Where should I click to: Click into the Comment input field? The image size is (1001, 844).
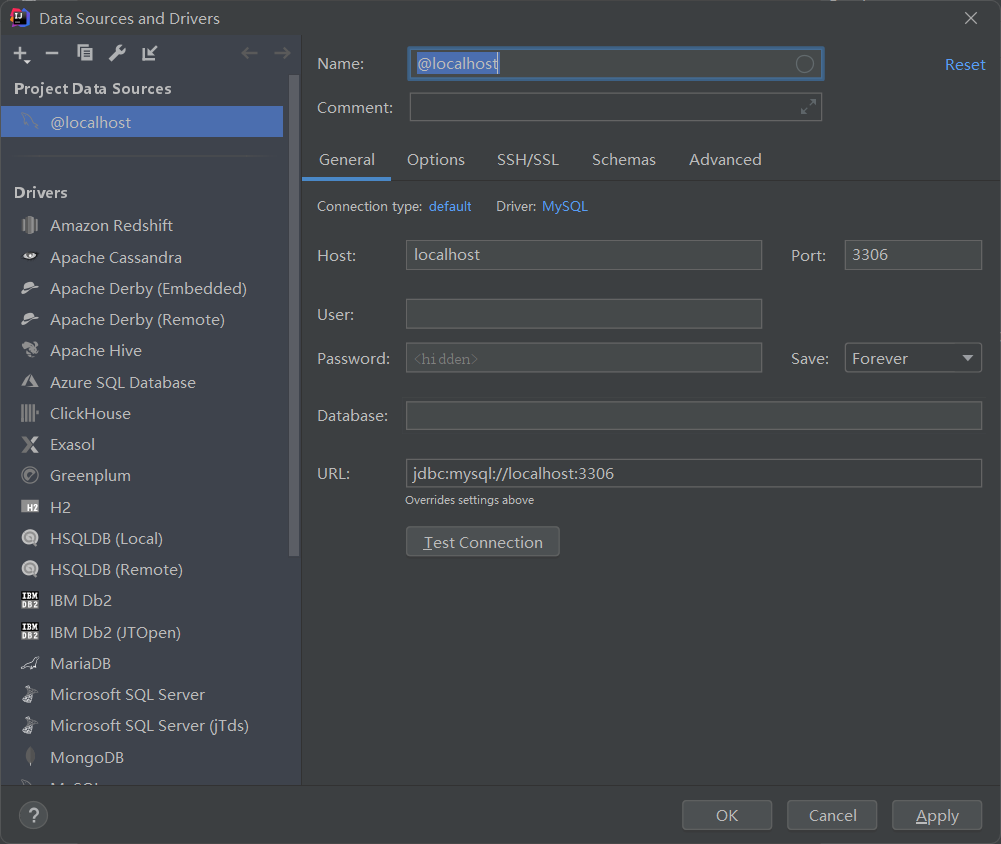tap(615, 107)
